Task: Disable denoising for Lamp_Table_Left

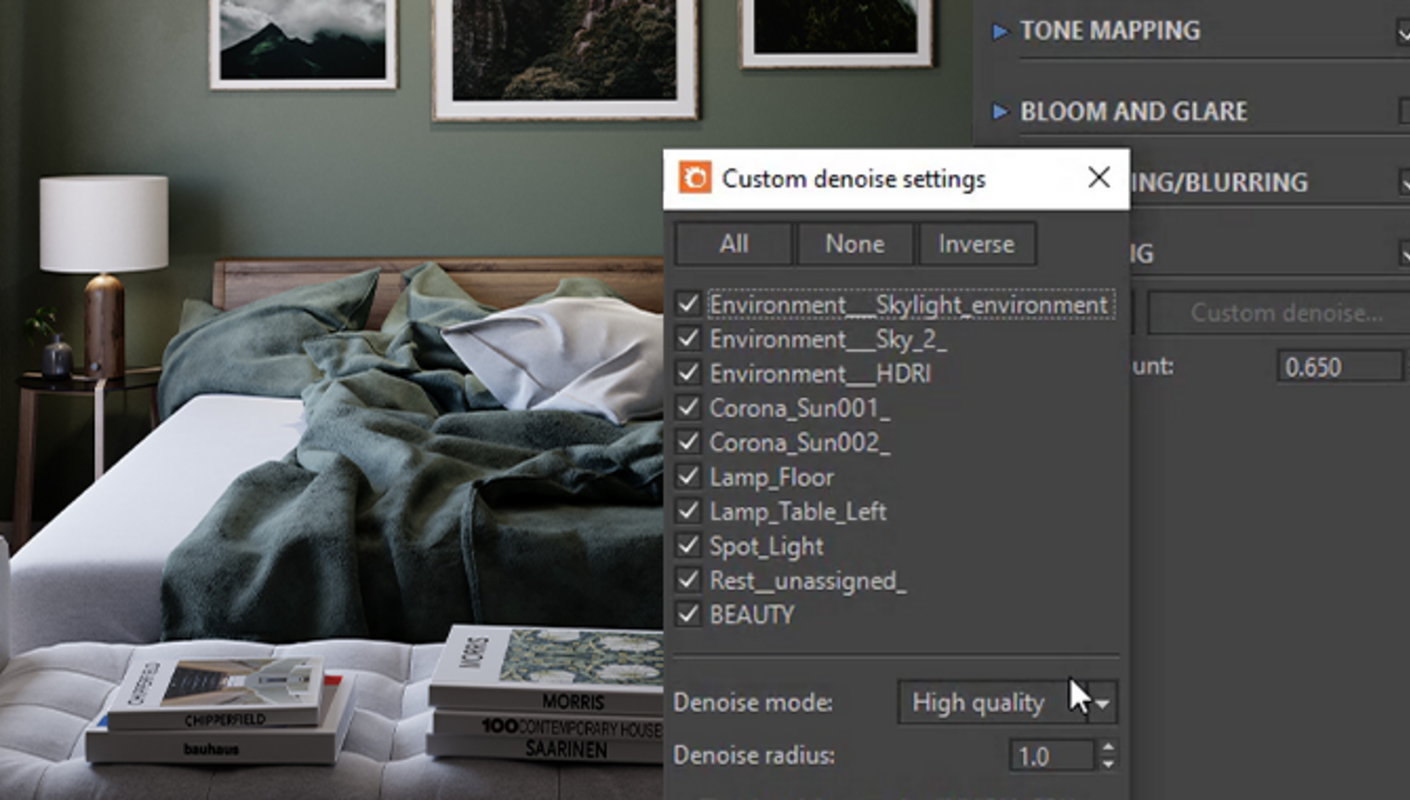Action: point(688,511)
